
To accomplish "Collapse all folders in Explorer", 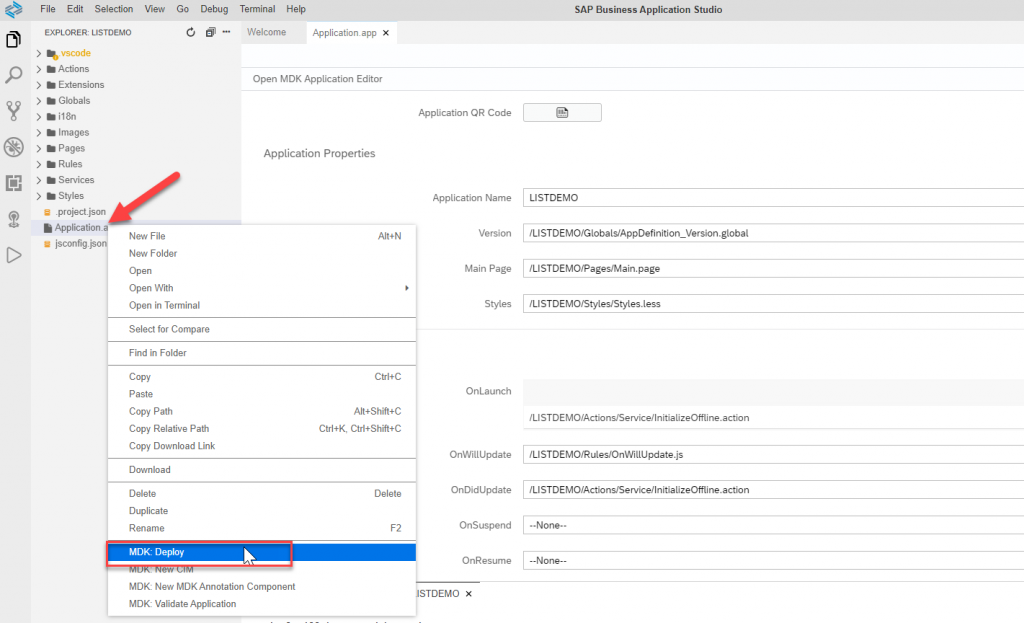I will [210, 32].
